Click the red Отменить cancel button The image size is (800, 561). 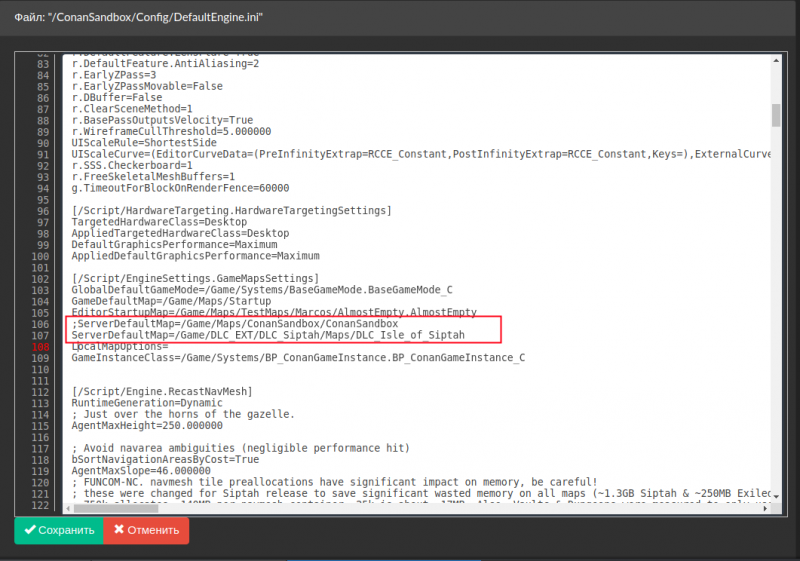[146, 530]
